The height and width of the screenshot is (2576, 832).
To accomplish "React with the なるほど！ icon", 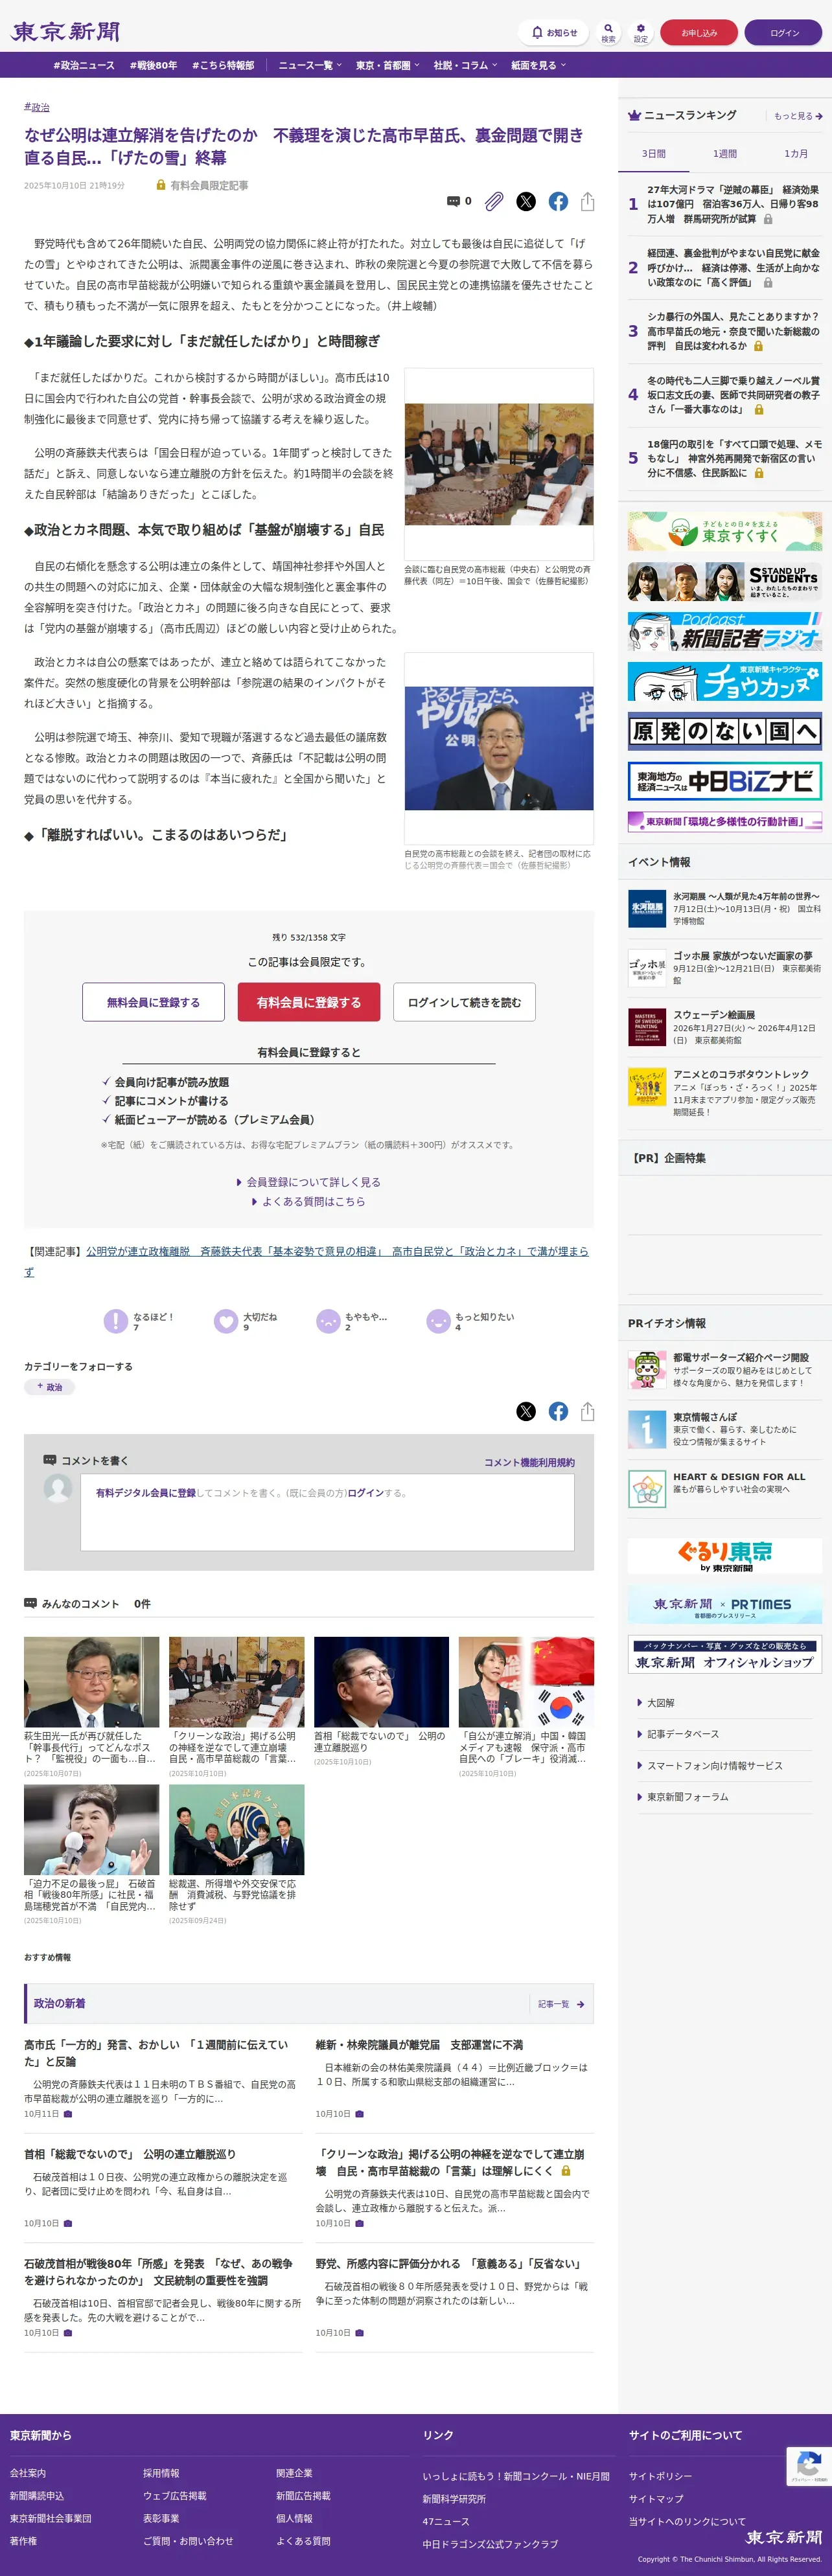I will (115, 1321).
